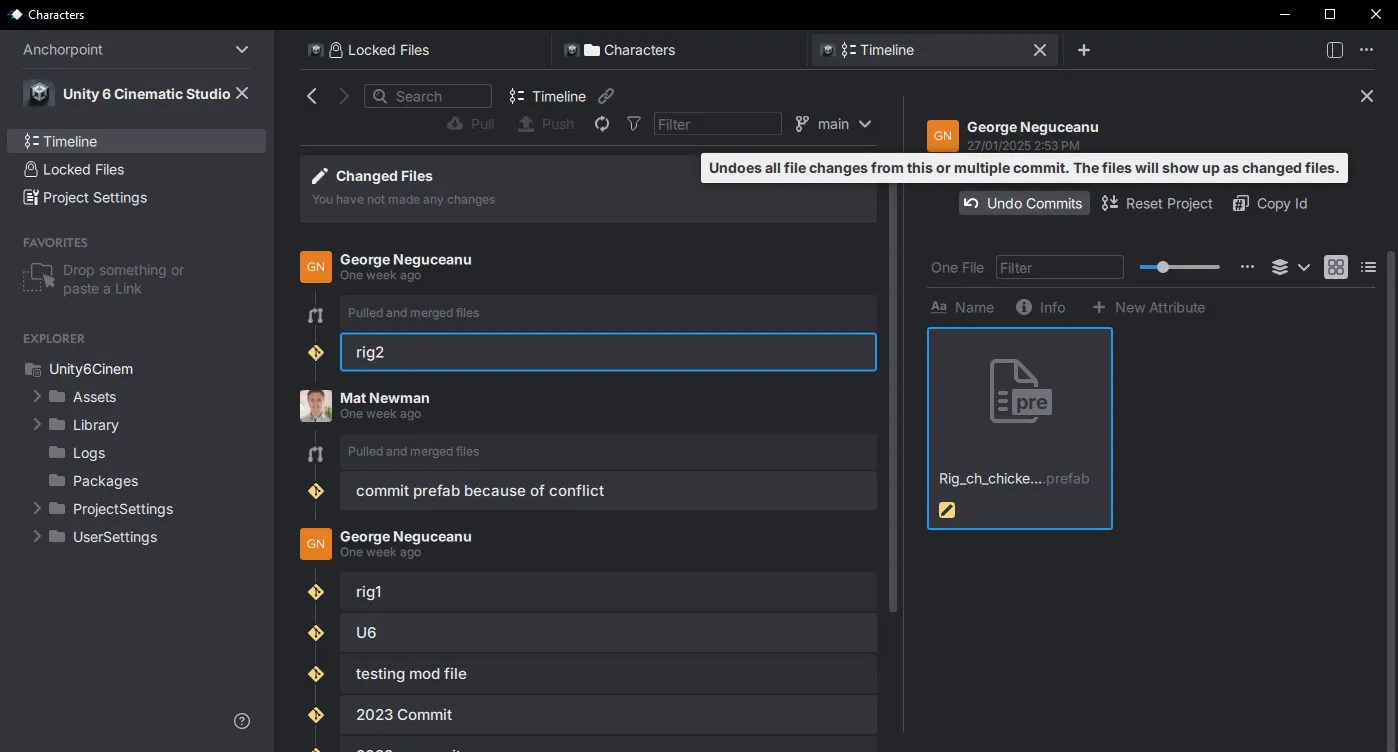The image size is (1398, 752).
Task: Click the refresh/sync icon in the timeline toolbar
Action: pos(601,123)
